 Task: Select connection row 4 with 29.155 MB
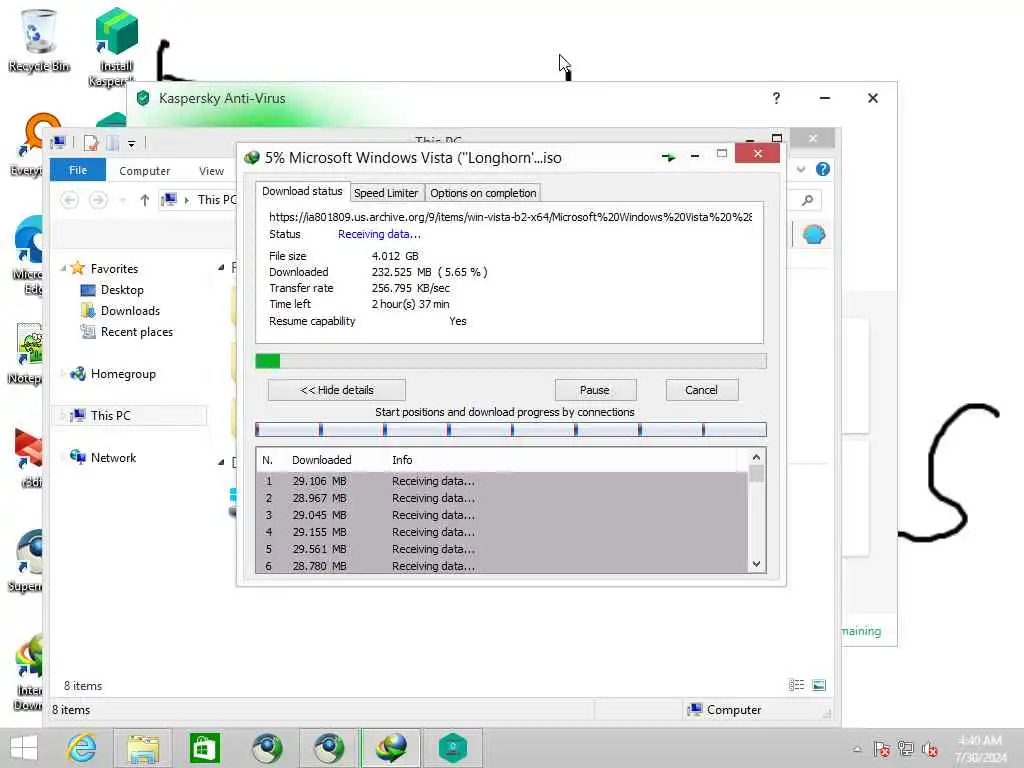502,532
